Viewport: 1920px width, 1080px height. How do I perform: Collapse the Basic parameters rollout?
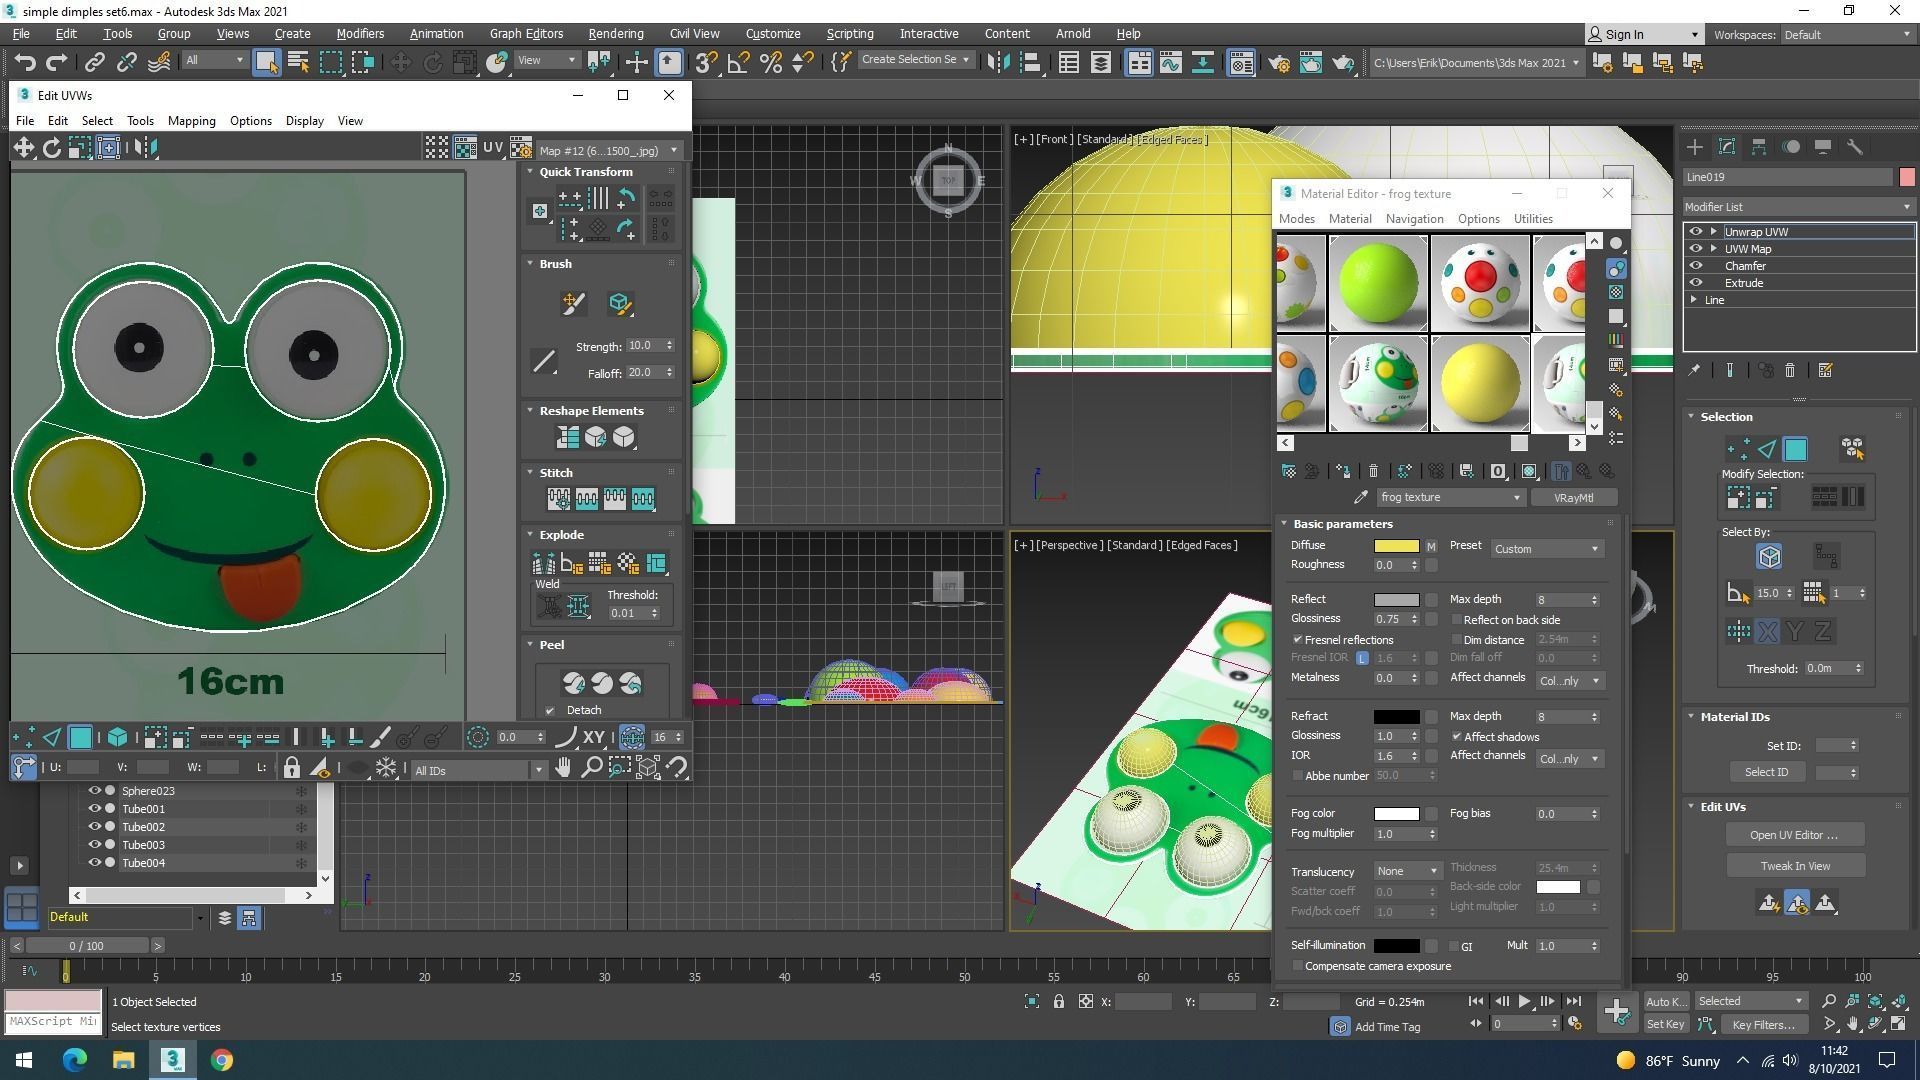coord(1285,524)
